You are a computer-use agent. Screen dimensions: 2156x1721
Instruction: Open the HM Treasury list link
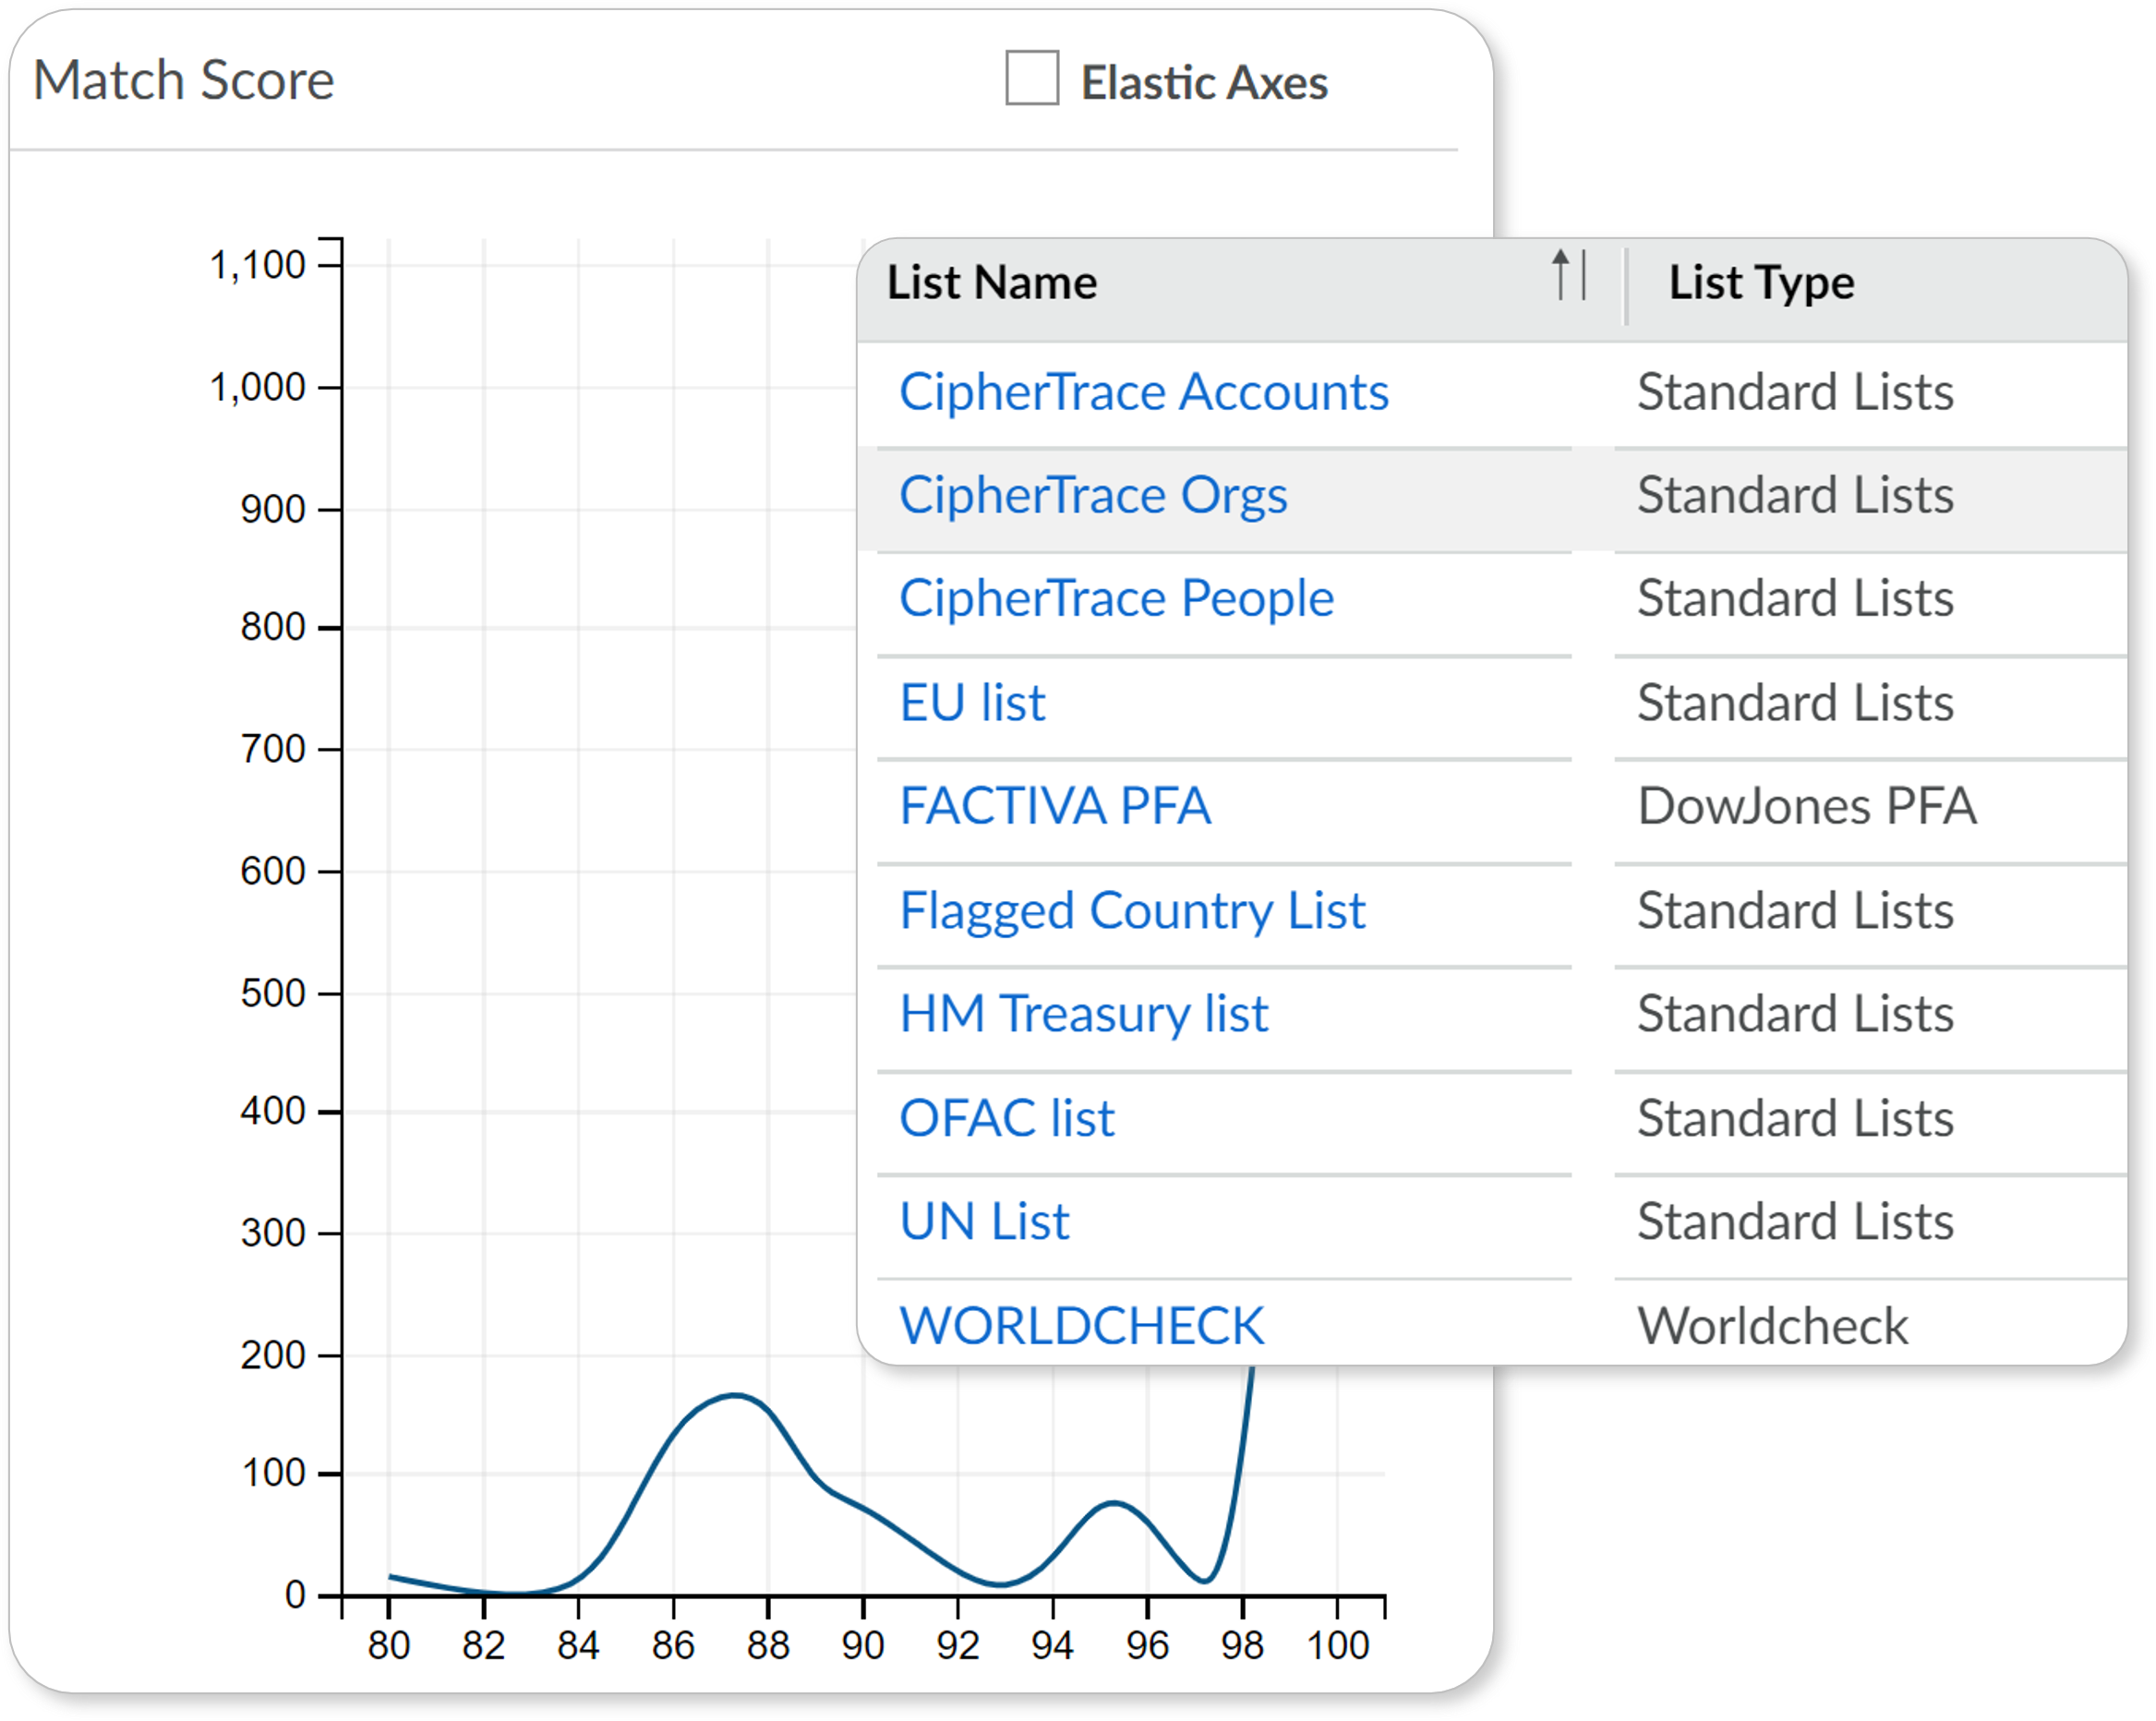coord(1083,1014)
